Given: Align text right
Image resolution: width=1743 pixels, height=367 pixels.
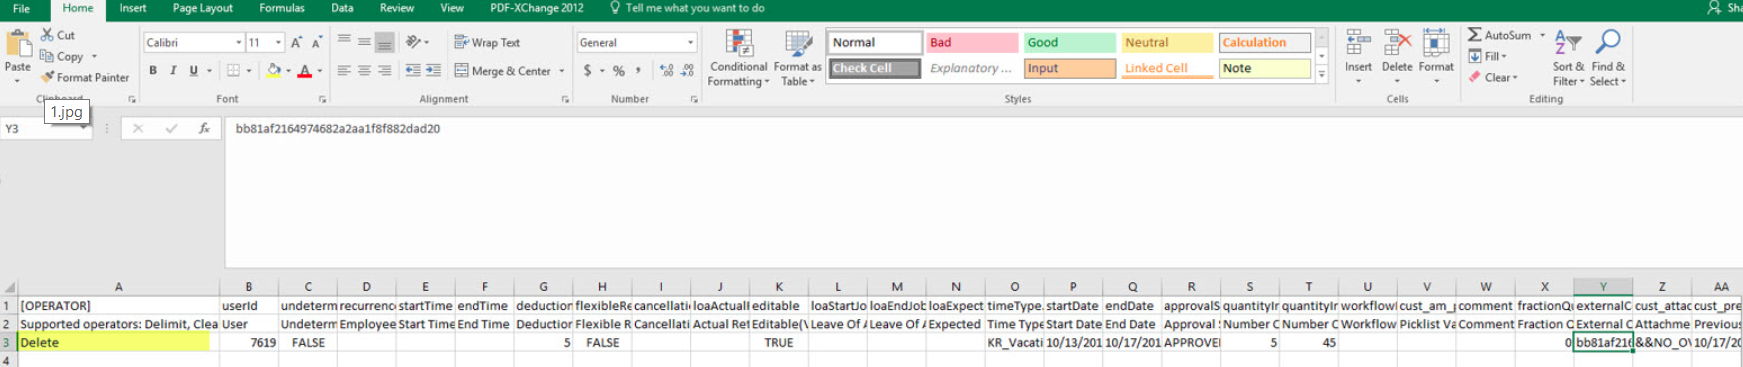Looking at the screenshot, I should click(384, 70).
